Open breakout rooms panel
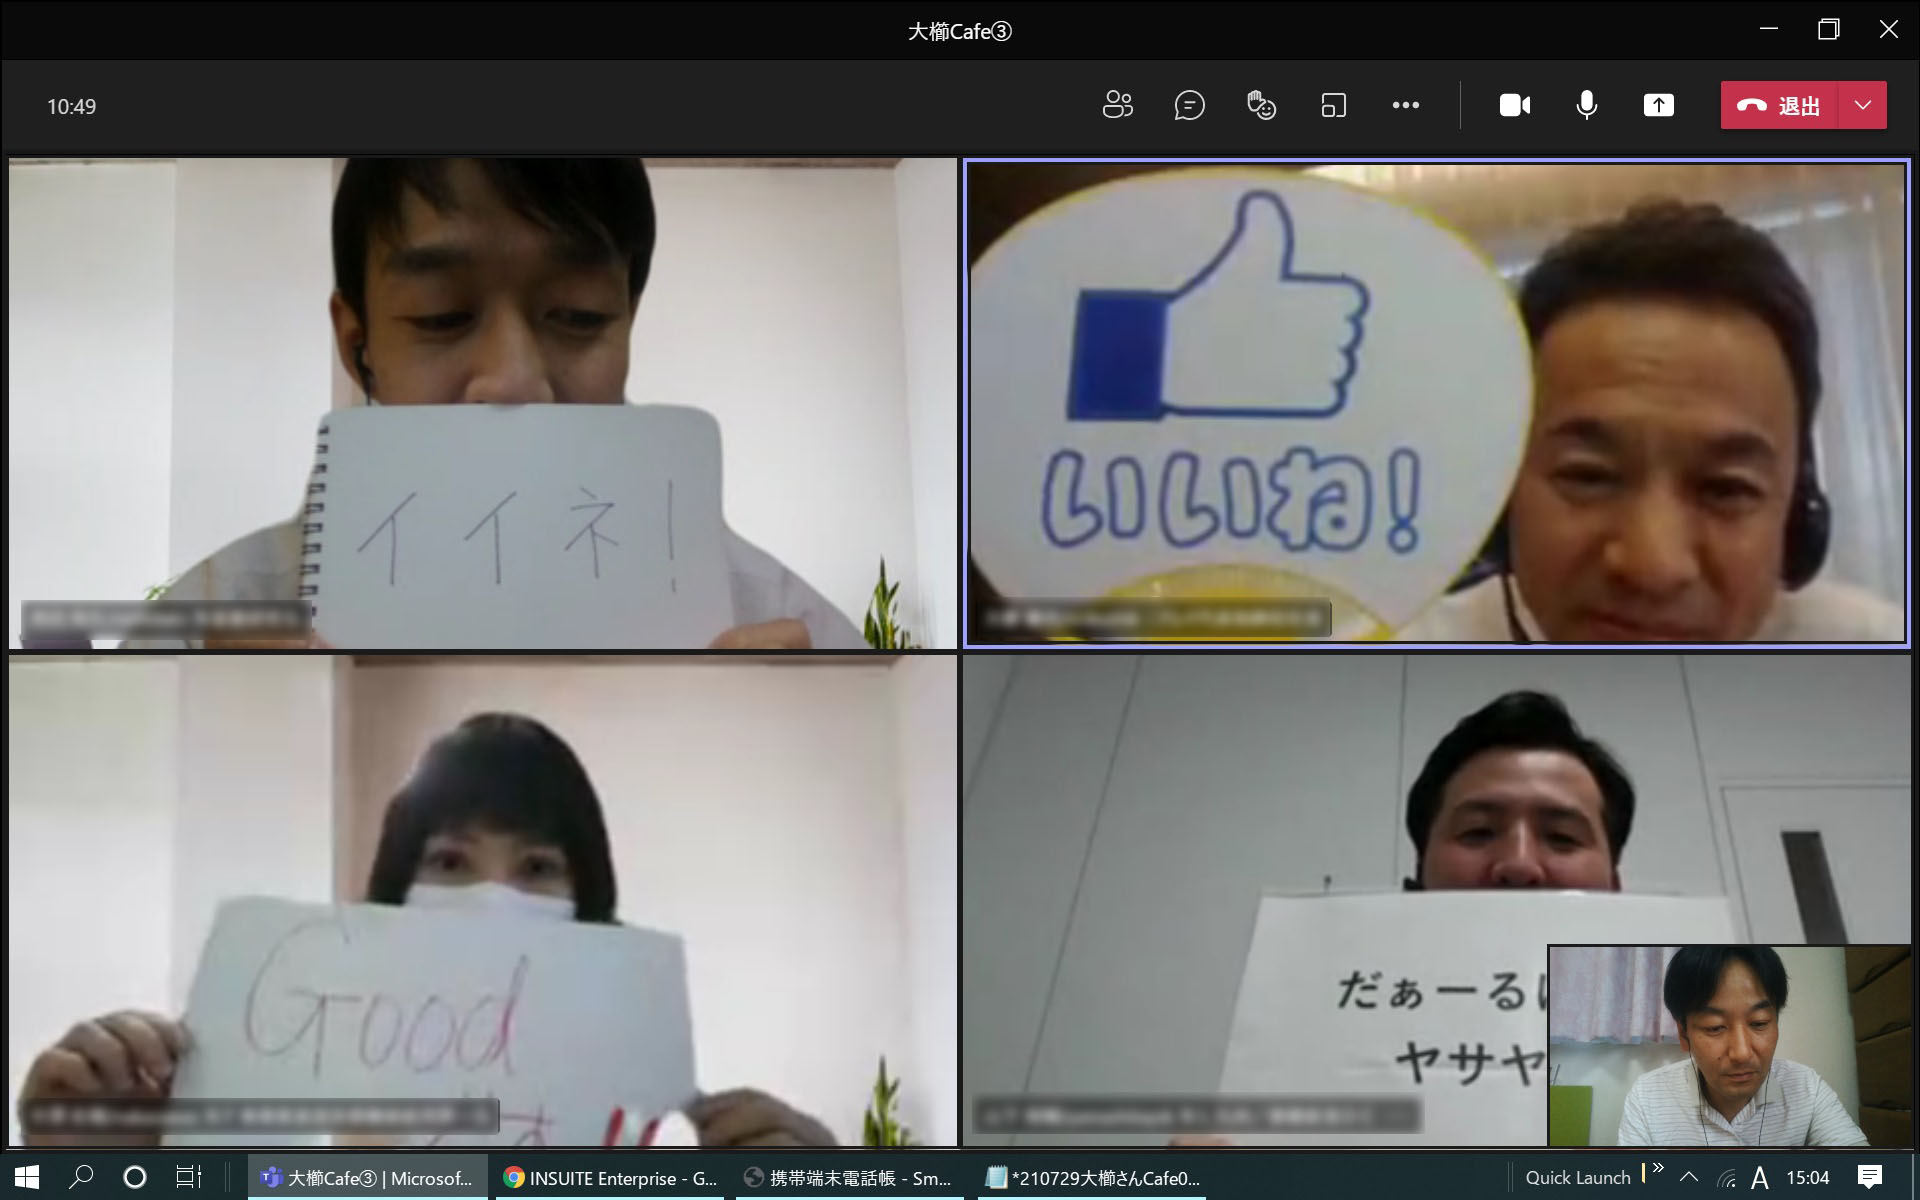1920x1200 pixels. click(x=1333, y=105)
